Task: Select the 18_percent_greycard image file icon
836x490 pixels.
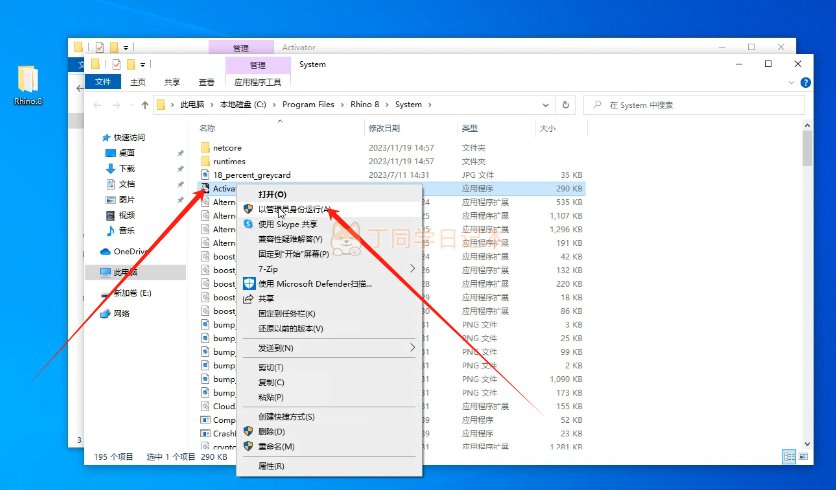Action: click(x=205, y=174)
